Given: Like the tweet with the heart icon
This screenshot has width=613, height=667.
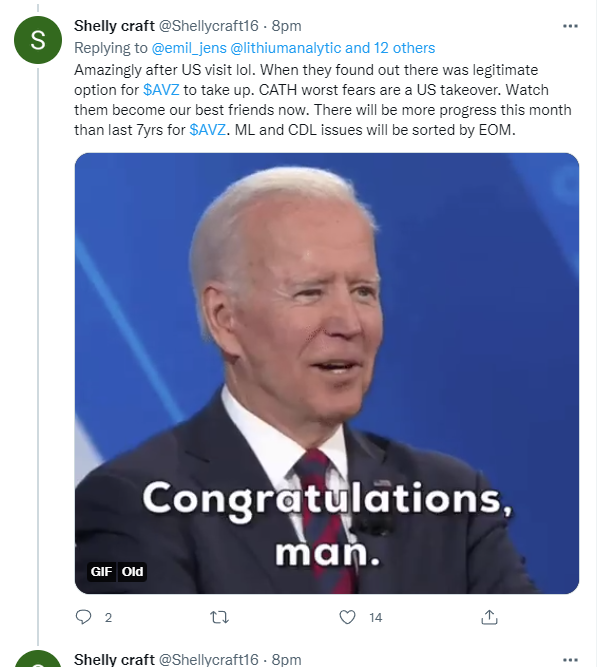Looking at the screenshot, I should [347, 617].
